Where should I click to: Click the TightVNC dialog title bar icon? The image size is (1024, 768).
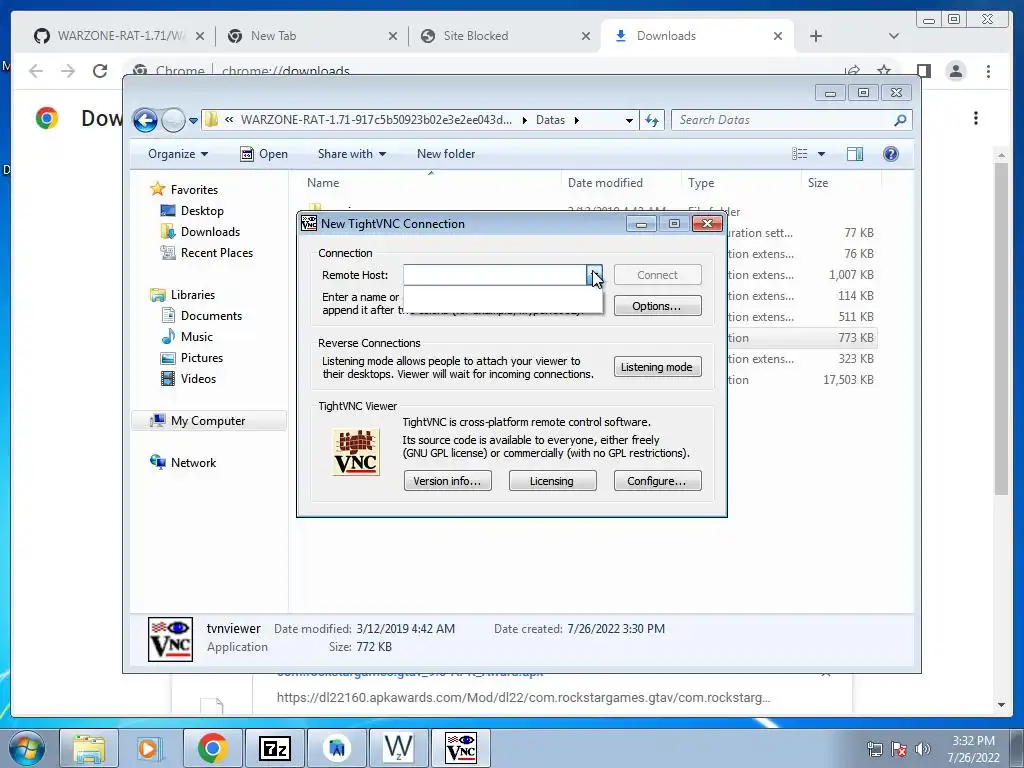point(309,223)
